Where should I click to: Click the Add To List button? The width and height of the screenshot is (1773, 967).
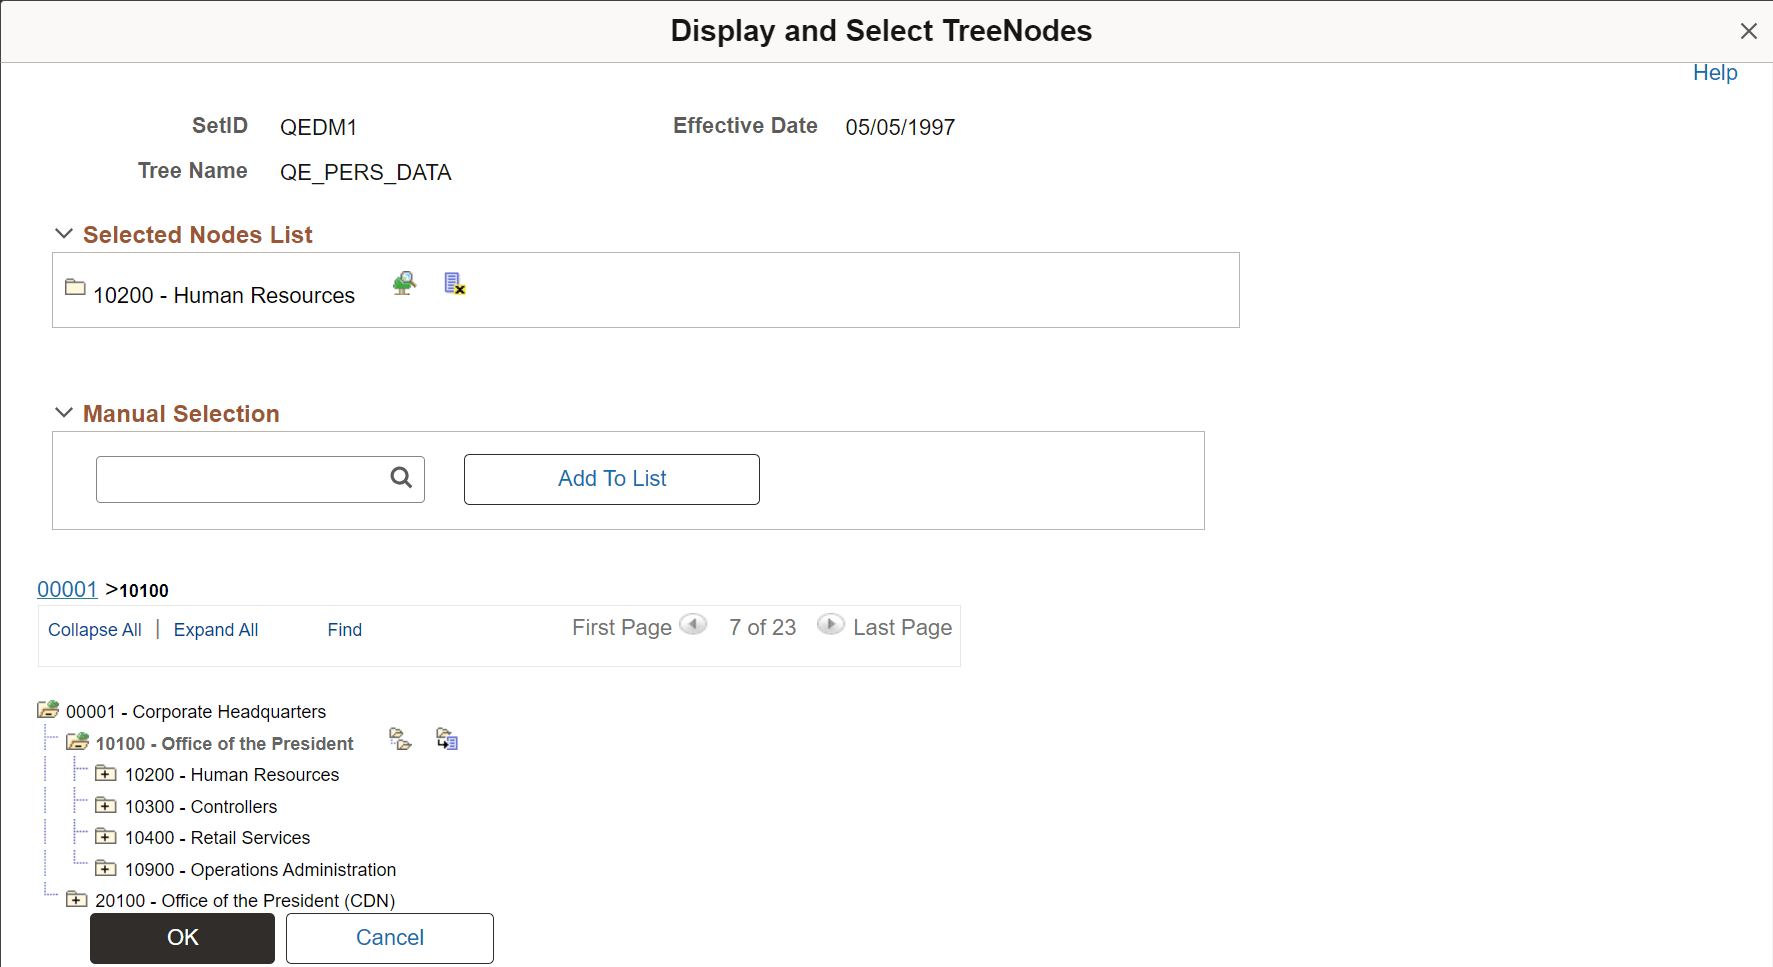[x=611, y=478]
